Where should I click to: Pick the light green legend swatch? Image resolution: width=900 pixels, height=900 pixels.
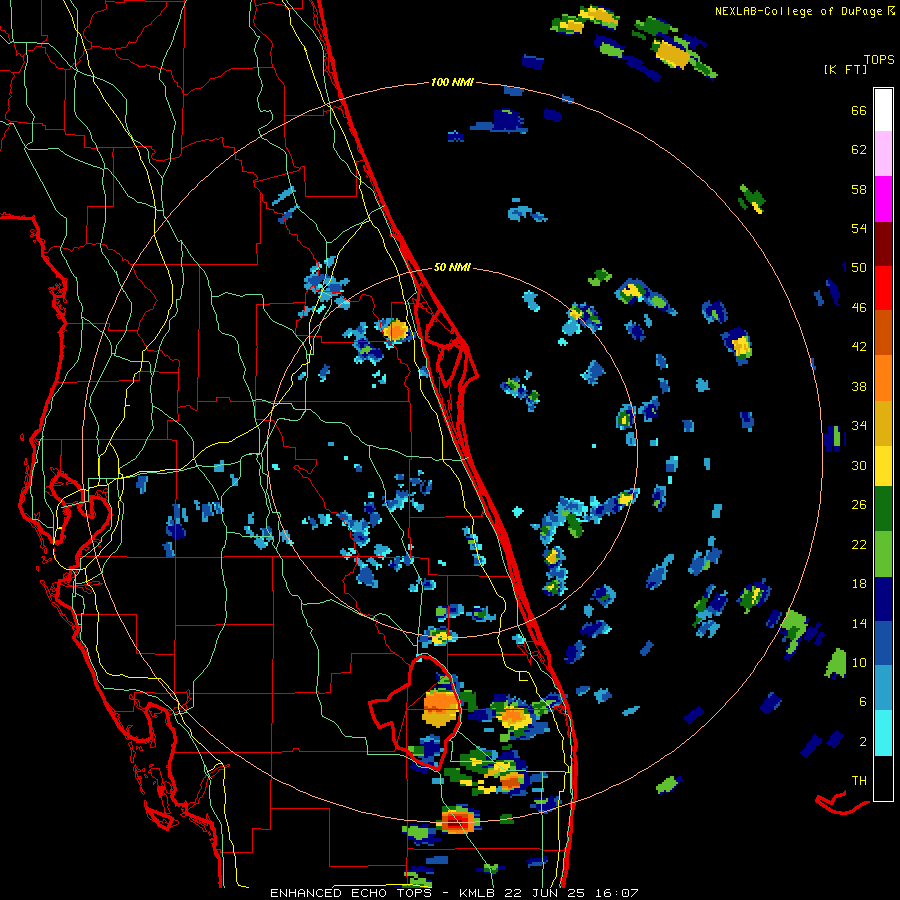click(883, 553)
